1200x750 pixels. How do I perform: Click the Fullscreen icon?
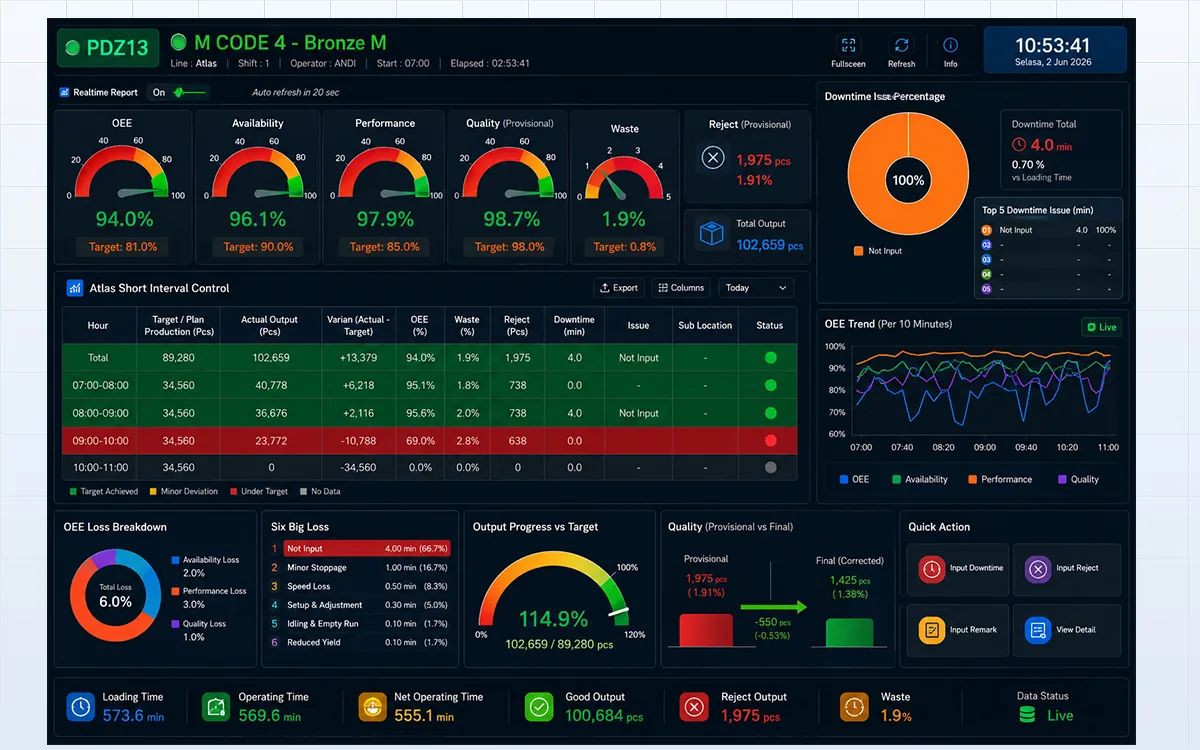click(848, 45)
